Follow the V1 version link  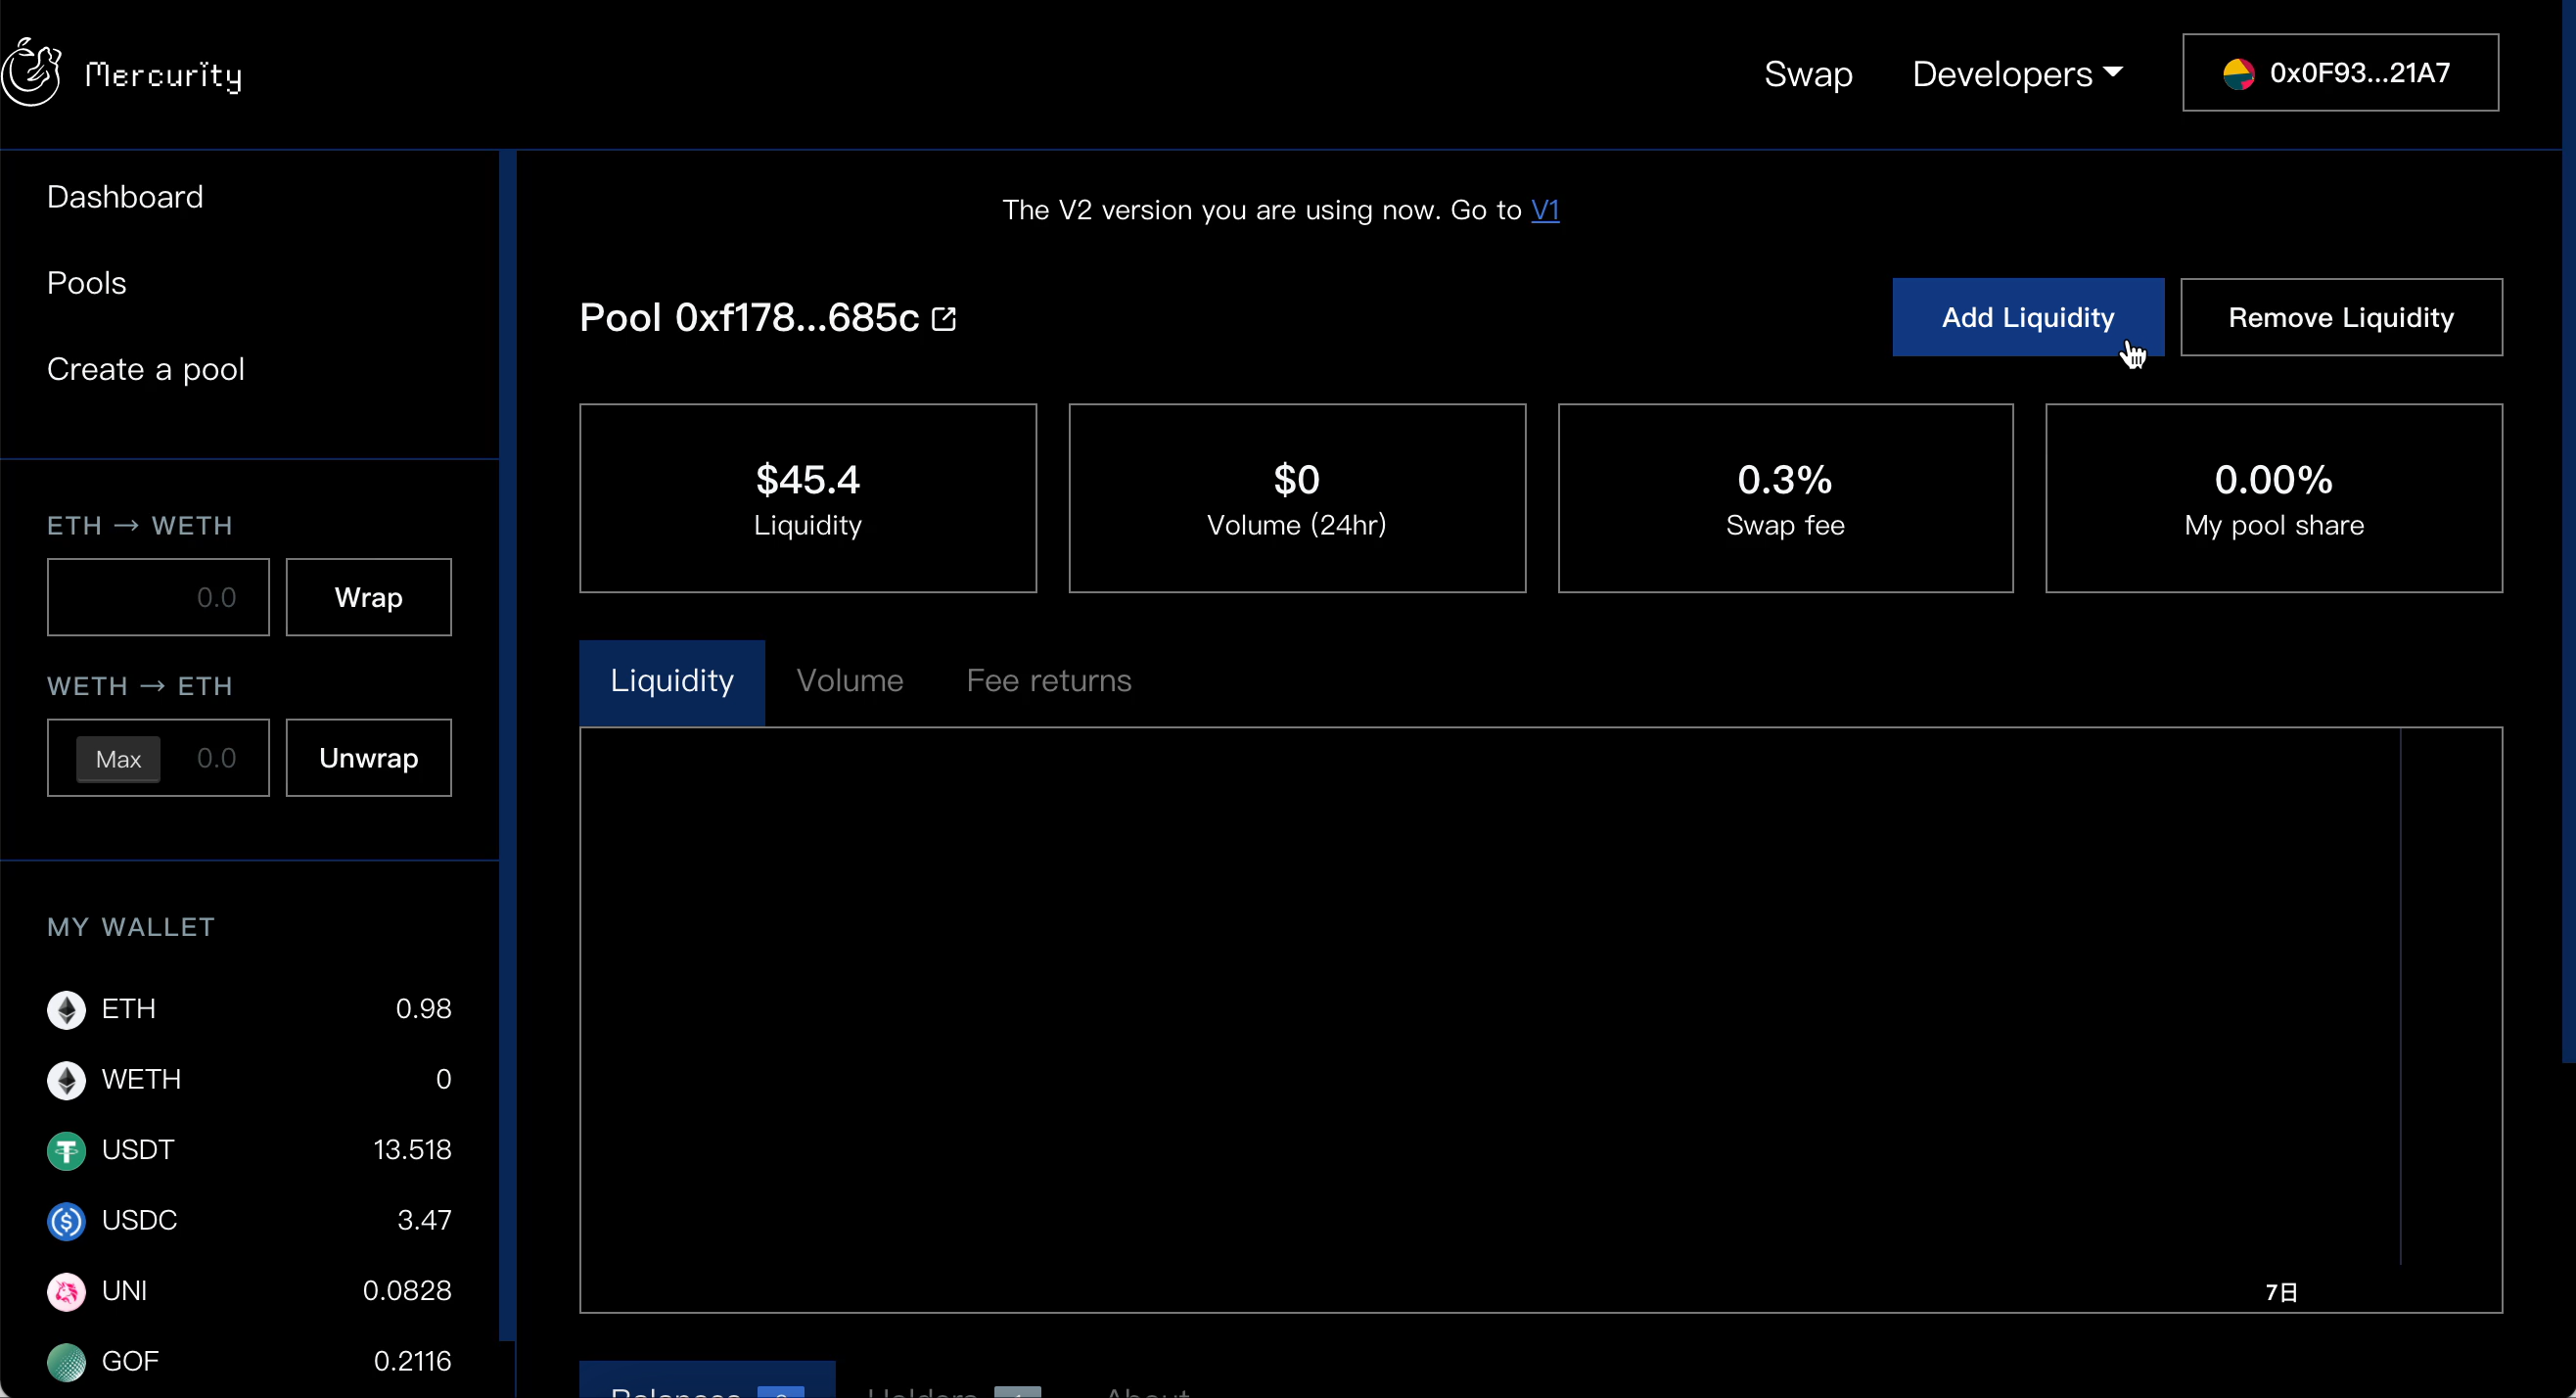(x=1544, y=210)
